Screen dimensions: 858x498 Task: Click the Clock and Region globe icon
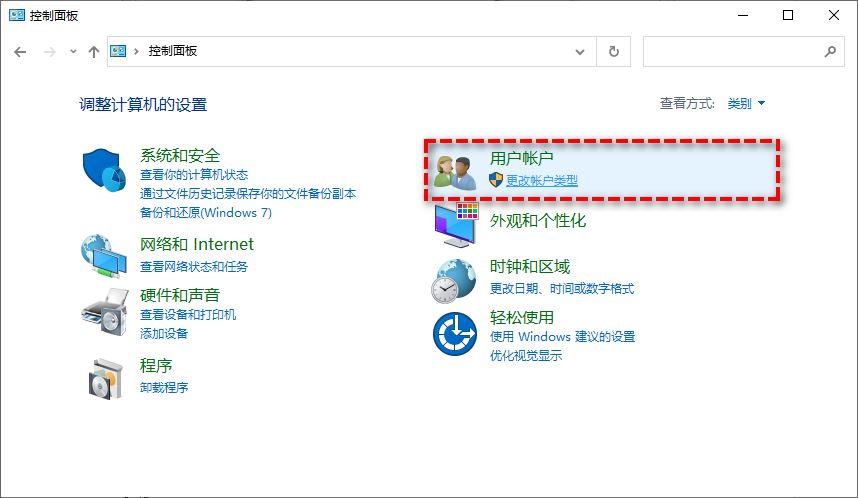[x=456, y=278]
